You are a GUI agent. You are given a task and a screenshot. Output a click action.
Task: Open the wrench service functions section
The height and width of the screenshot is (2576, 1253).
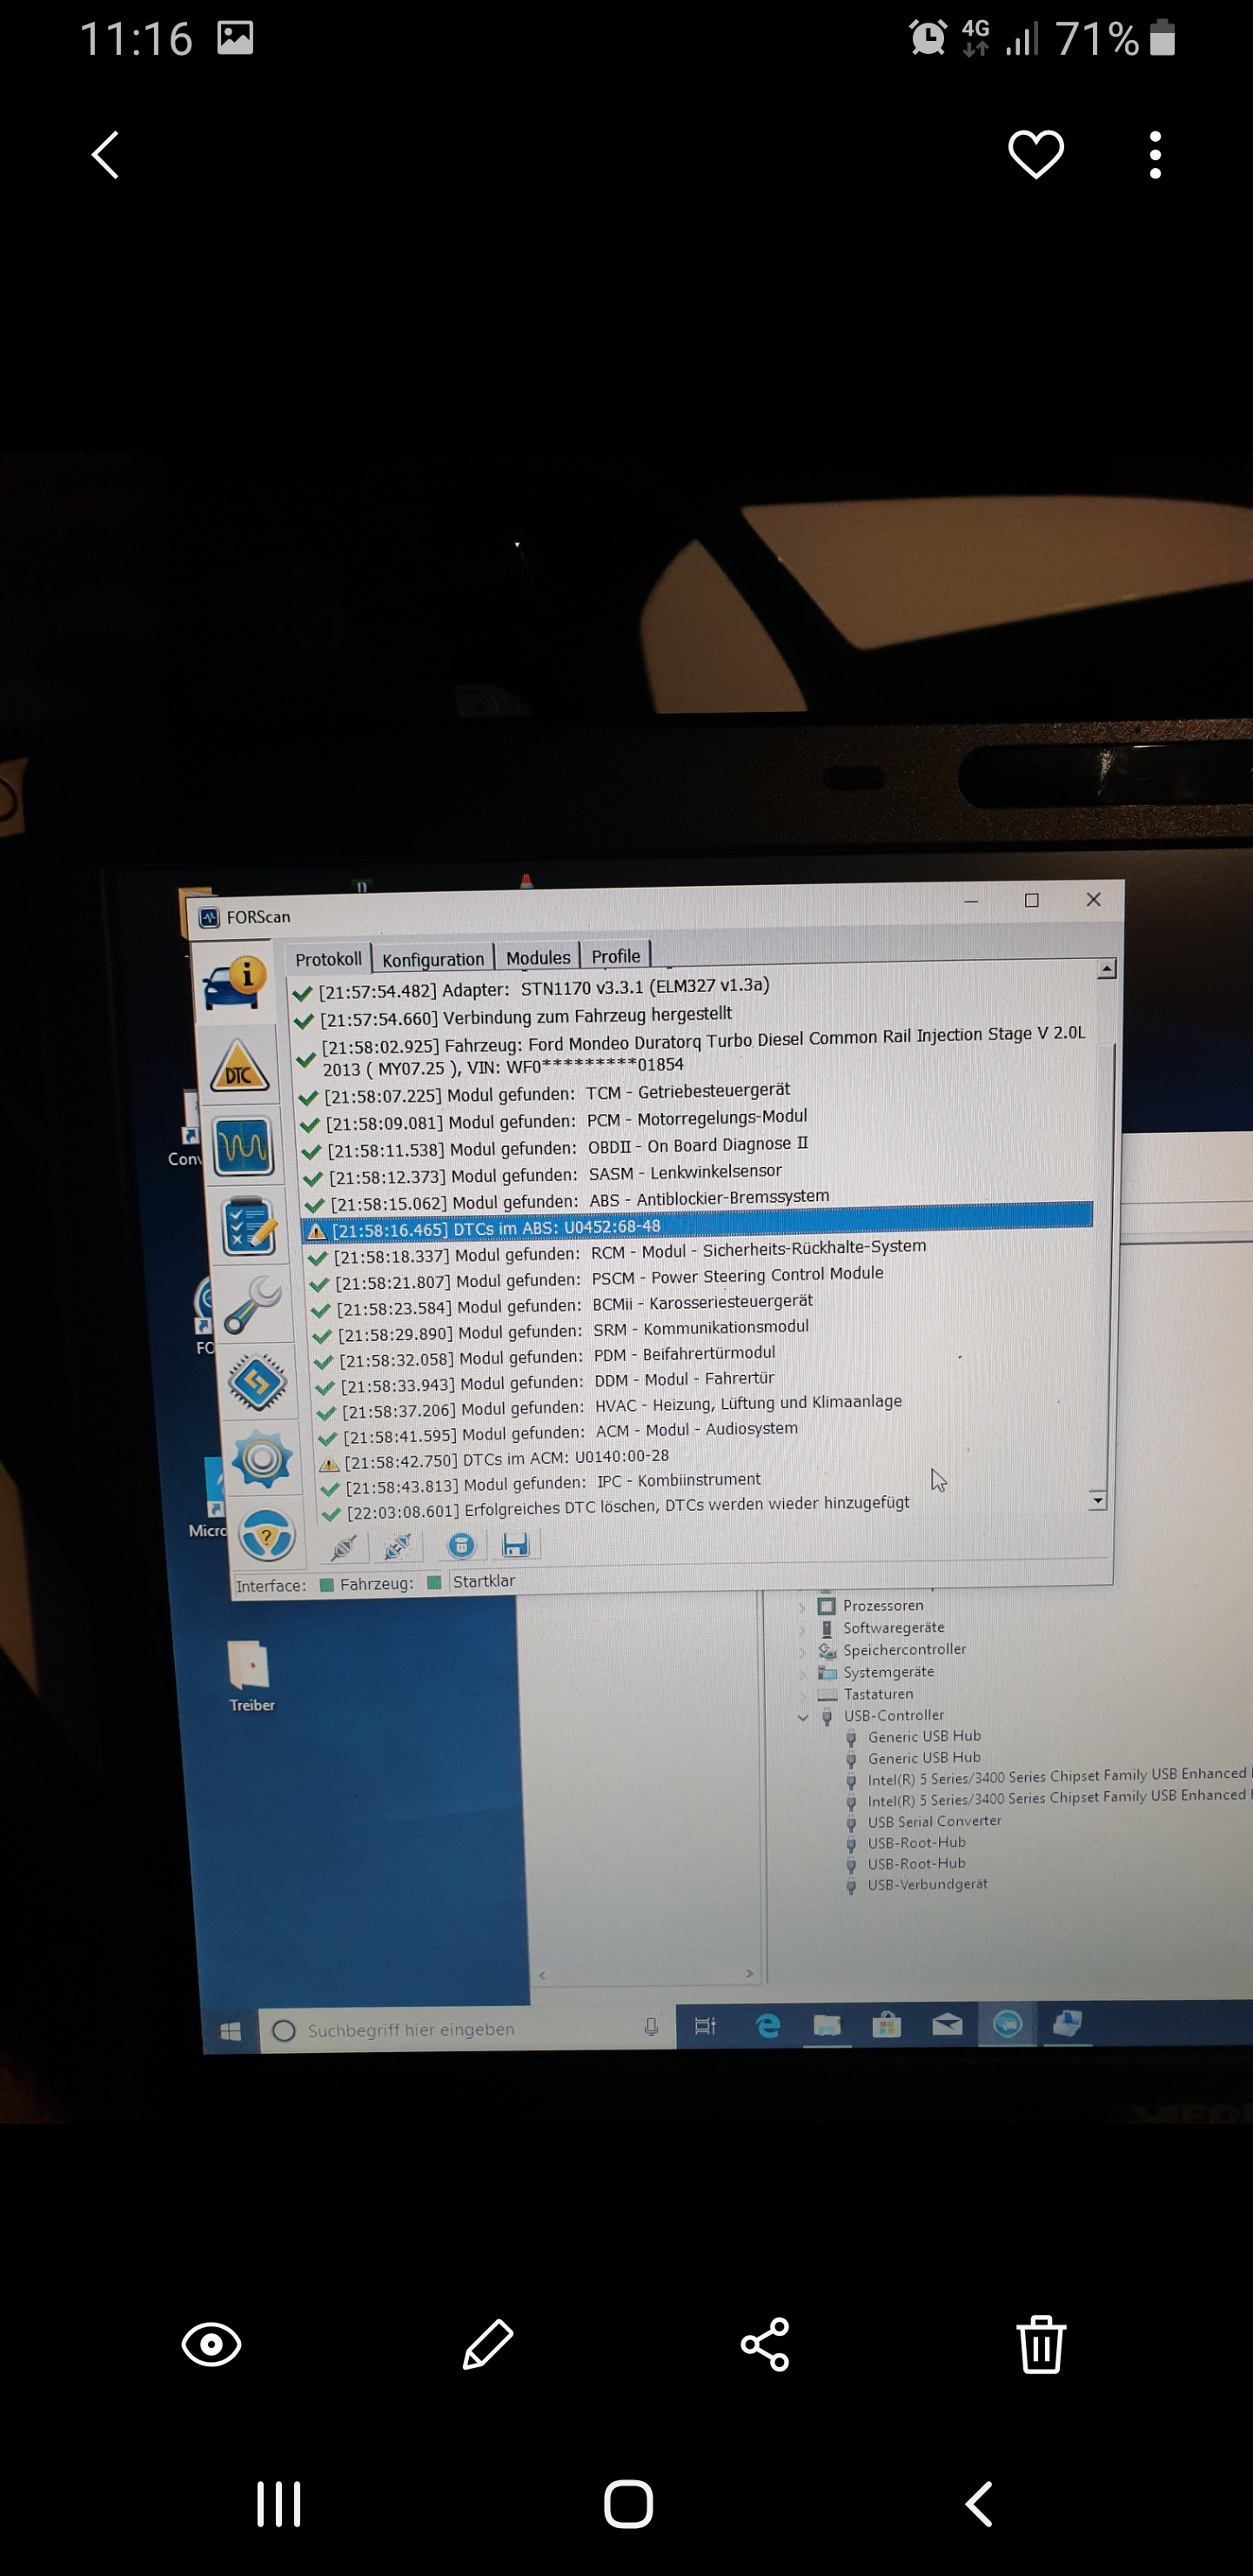[x=252, y=1305]
